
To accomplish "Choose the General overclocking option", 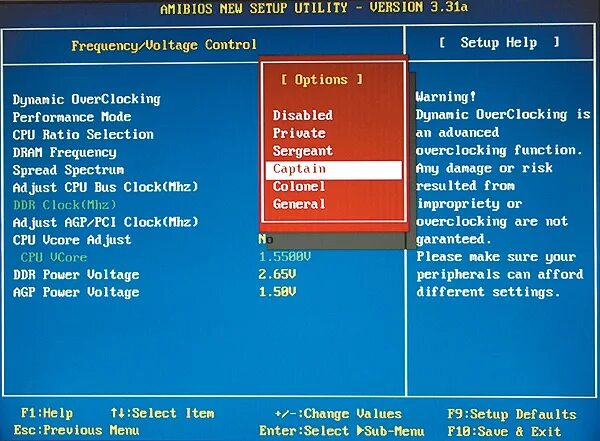I will coord(299,204).
